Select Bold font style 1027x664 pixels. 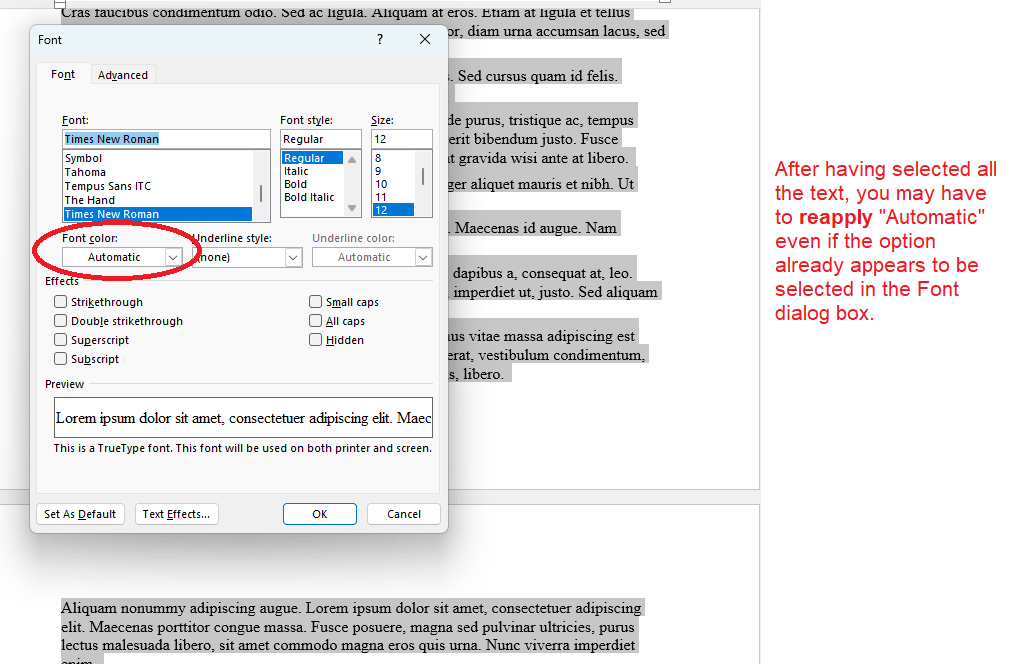[312, 184]
